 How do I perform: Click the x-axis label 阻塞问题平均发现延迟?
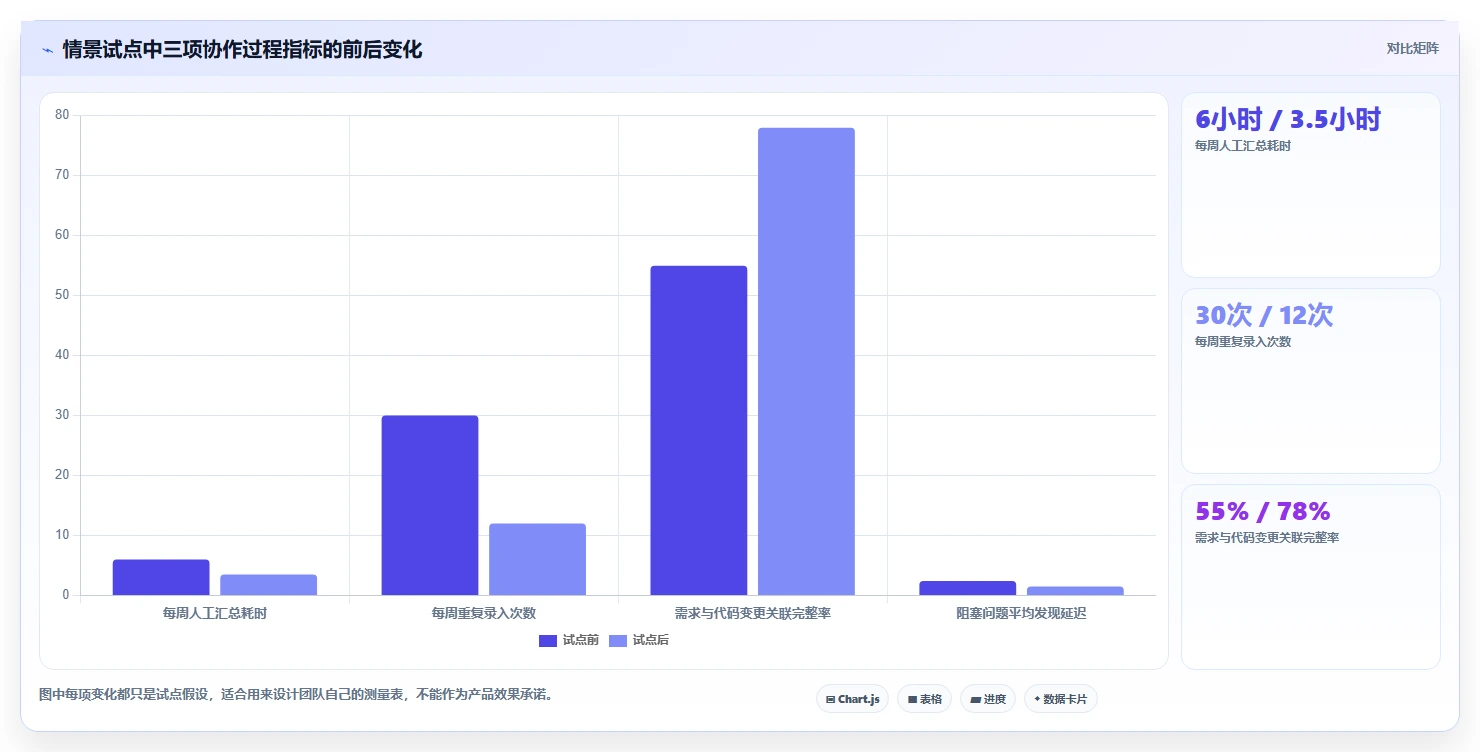(x=1021, y=613)
